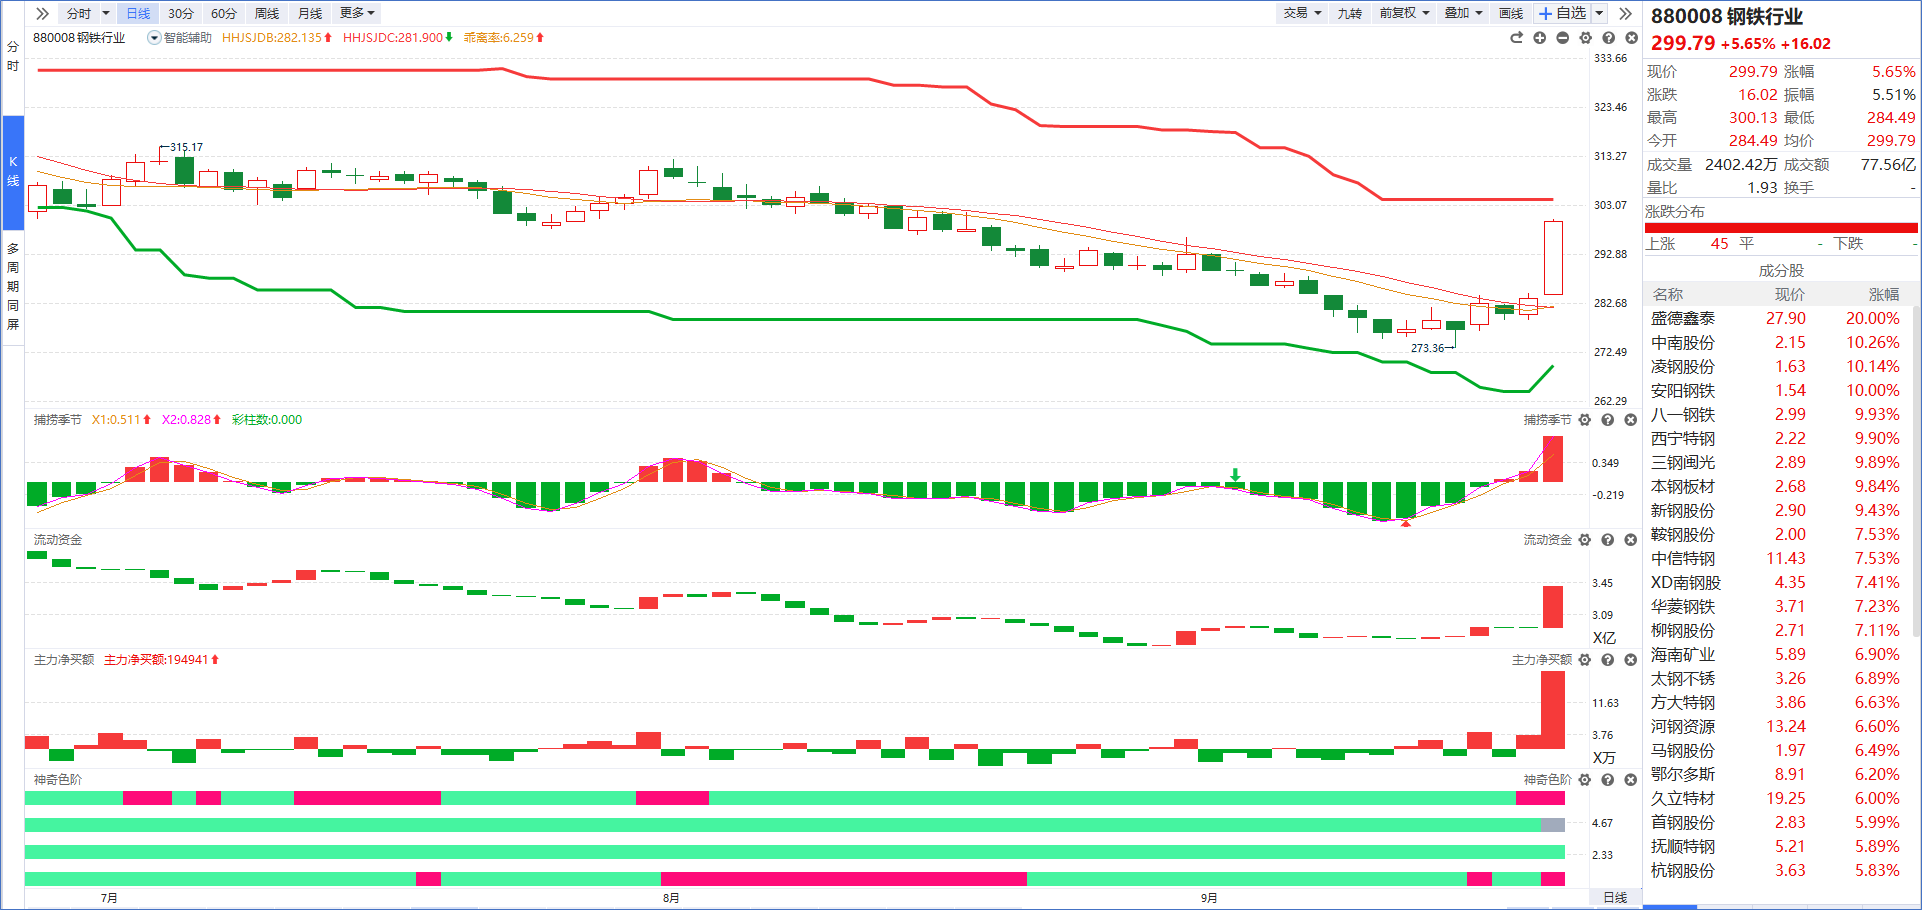Open settings gear for 主力净买额 indicator
This screenshot has height=910, width=1922.
pos(1584,660)
